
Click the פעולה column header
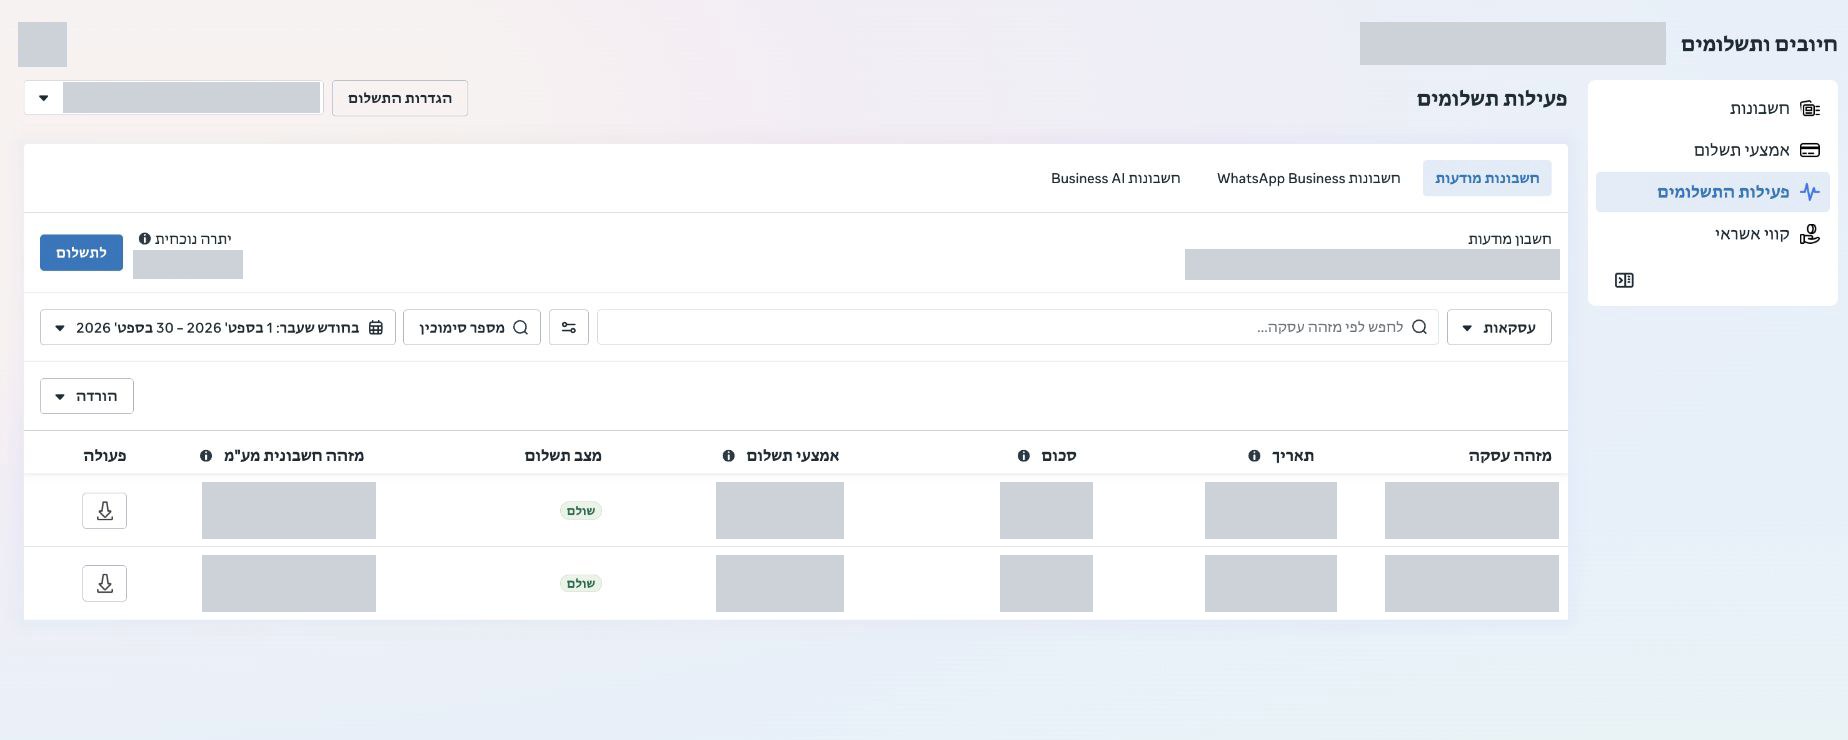pos(105,456)
